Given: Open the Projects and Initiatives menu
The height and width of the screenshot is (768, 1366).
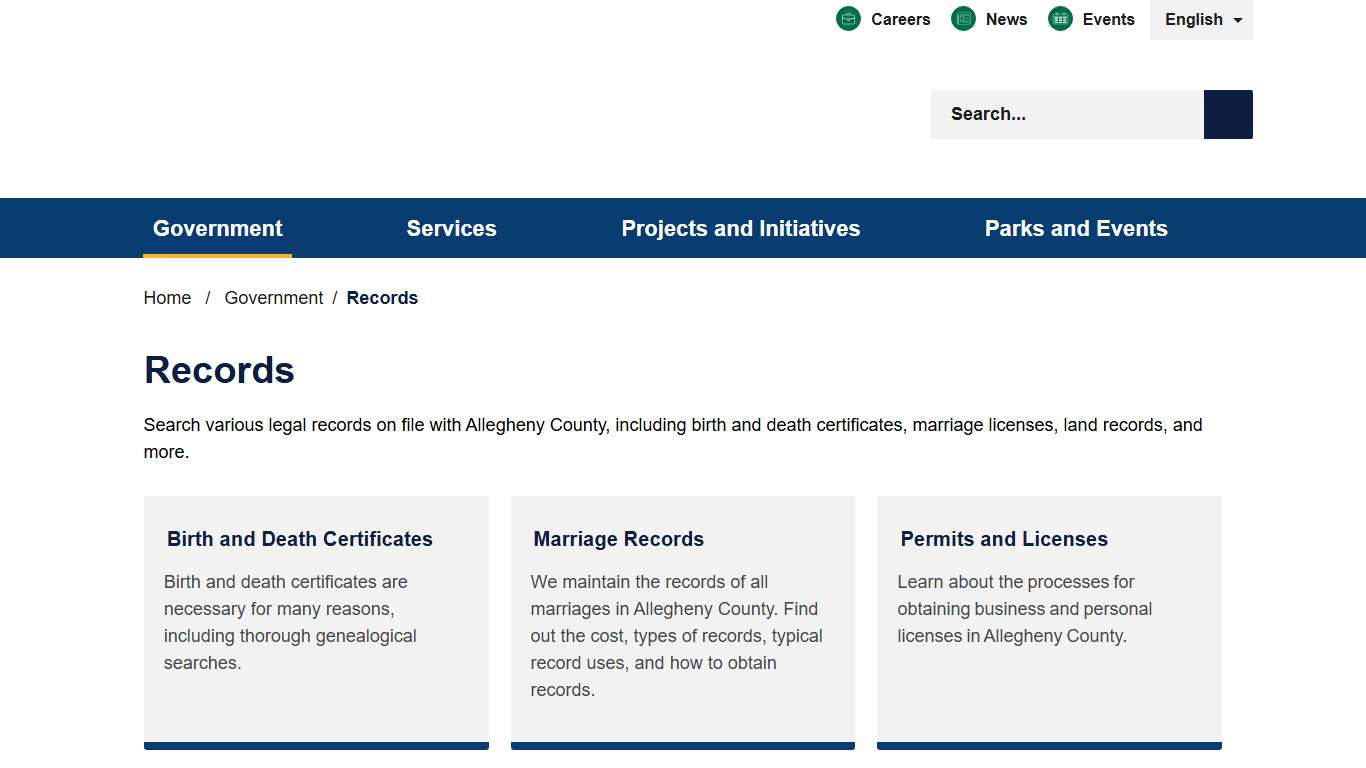Looking at the screenshot, I should click(740, 228).
